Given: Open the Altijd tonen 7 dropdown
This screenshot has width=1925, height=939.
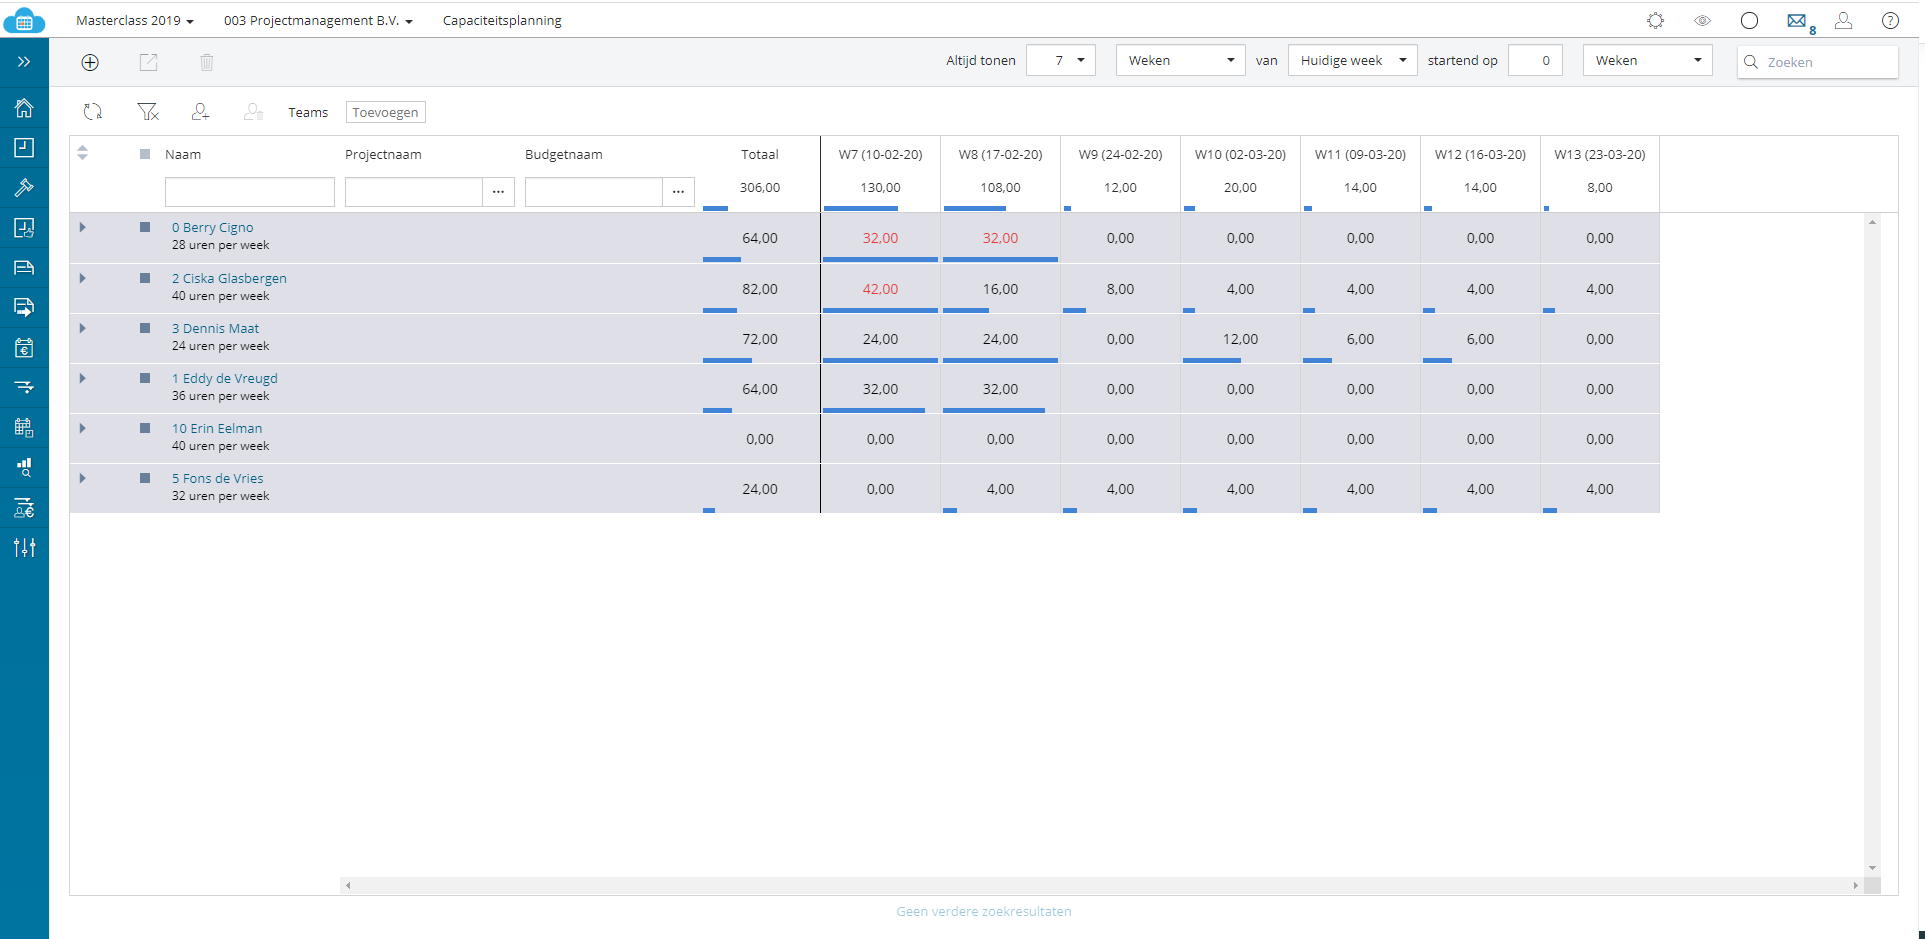Looking at the screenshot, I should 1061,60.
